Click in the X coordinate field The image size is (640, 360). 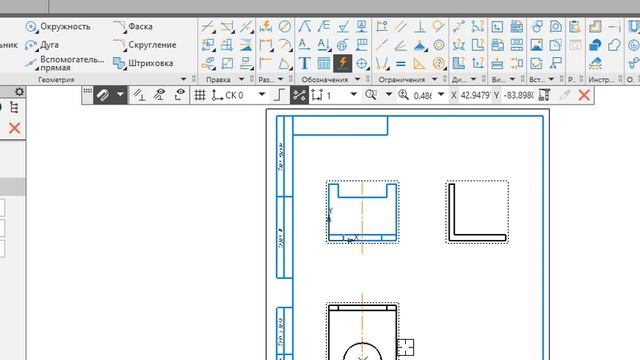[475, 95]
